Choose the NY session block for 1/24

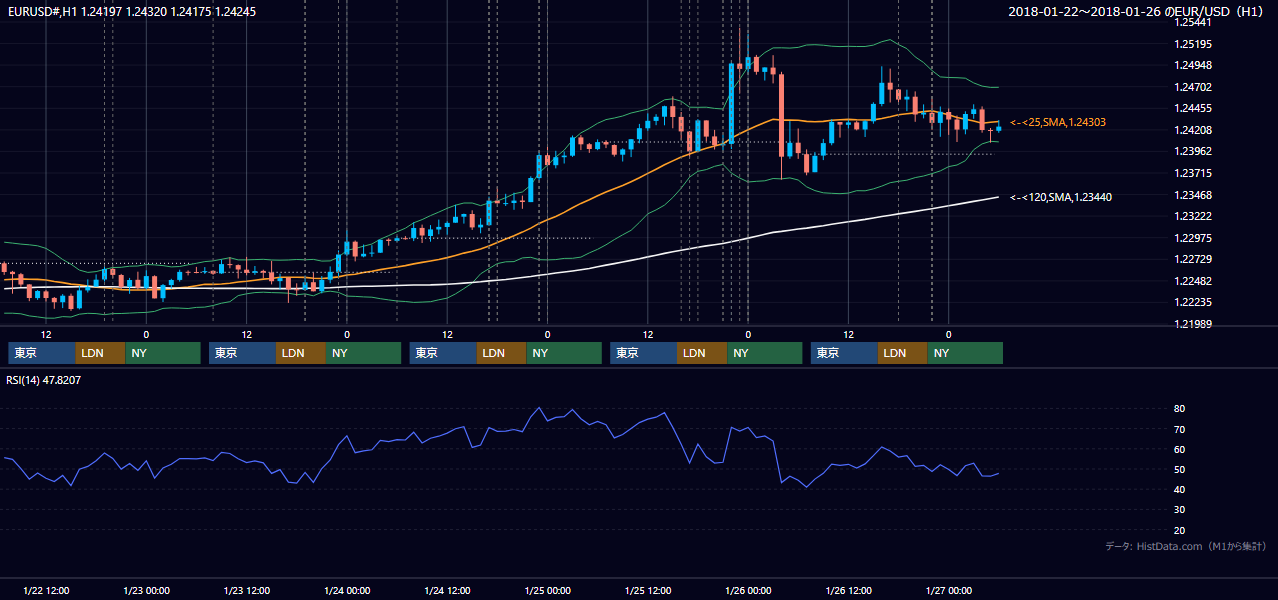pyautogui.click(x=564, y=353)
